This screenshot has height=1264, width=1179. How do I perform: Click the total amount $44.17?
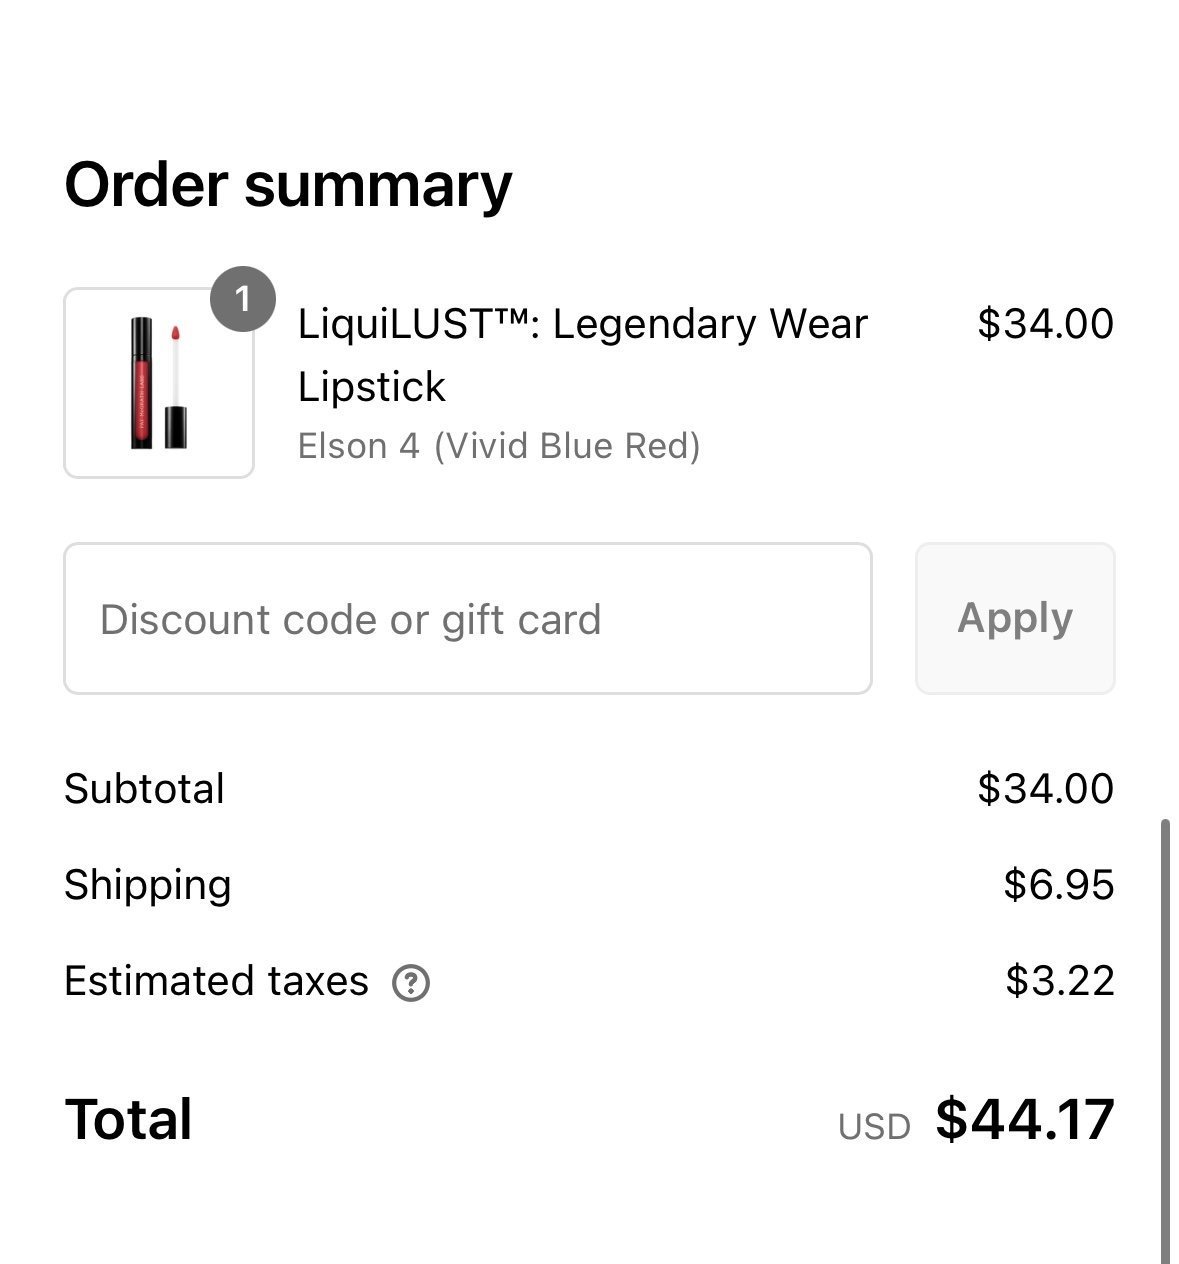pyautogui.click(x=1025, y=1119)
